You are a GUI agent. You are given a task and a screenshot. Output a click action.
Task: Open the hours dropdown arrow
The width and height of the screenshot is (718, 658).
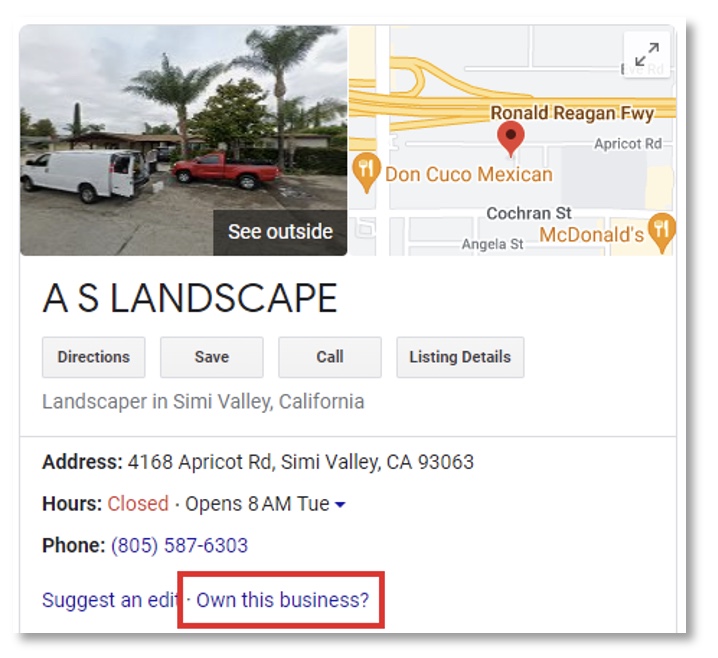pos(340,504)
